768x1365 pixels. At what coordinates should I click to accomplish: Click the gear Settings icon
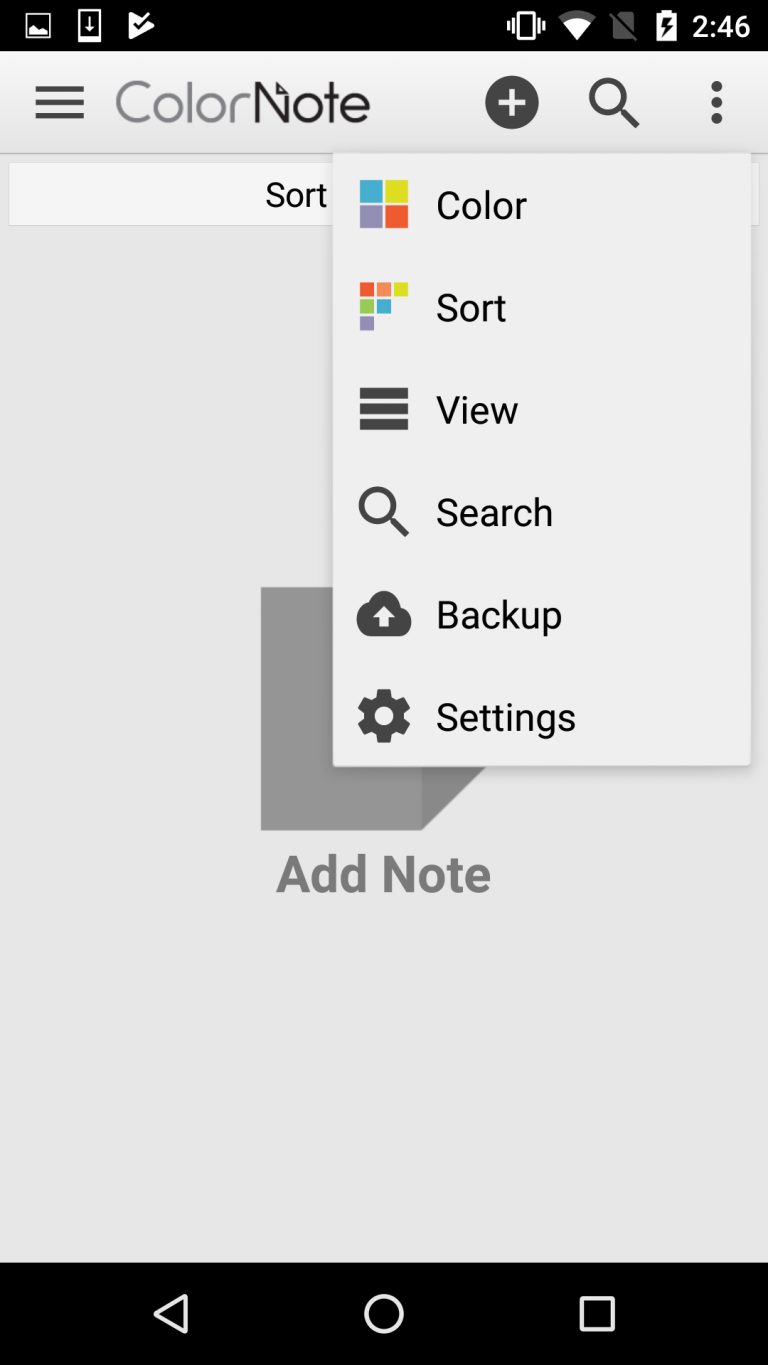coord(384,716)
